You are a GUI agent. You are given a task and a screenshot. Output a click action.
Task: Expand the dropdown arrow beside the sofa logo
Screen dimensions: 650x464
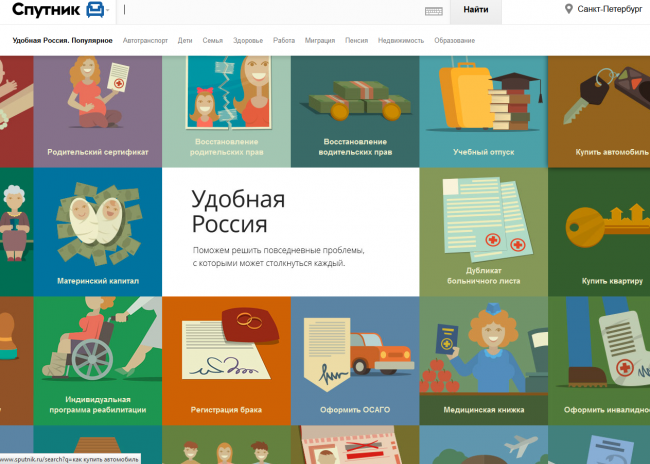(108, 10)
